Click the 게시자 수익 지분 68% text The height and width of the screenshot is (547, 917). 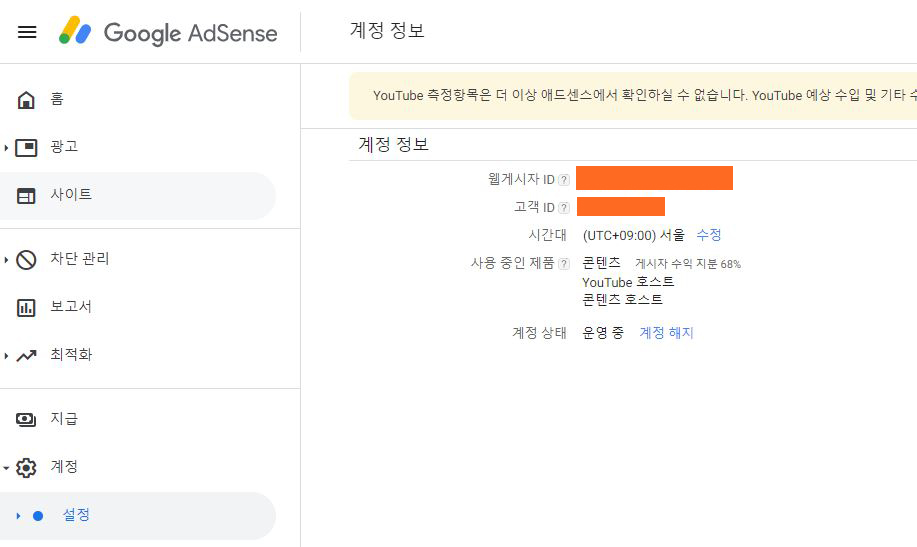[x=688, y=264]
